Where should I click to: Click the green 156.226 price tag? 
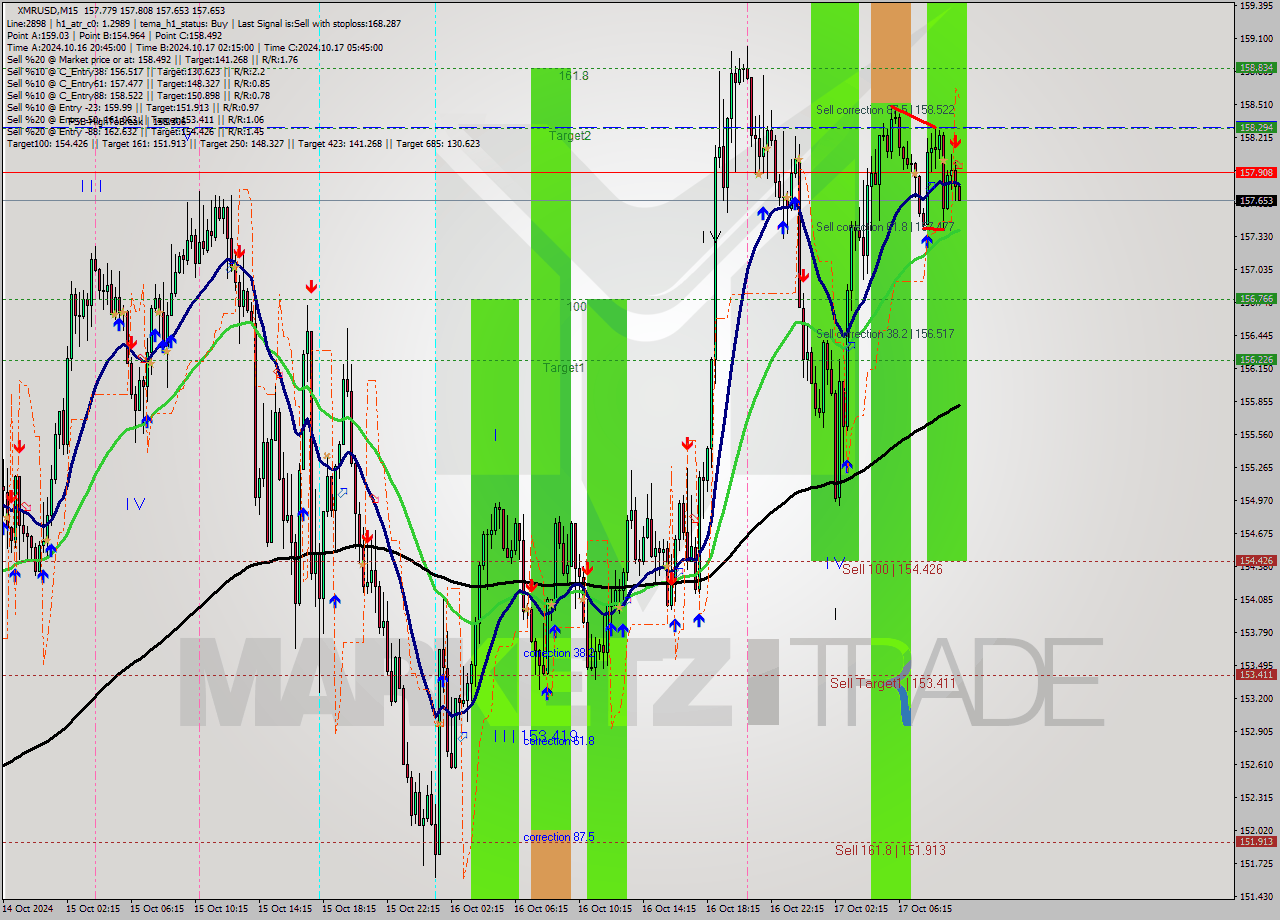[x=1256, y=359]
